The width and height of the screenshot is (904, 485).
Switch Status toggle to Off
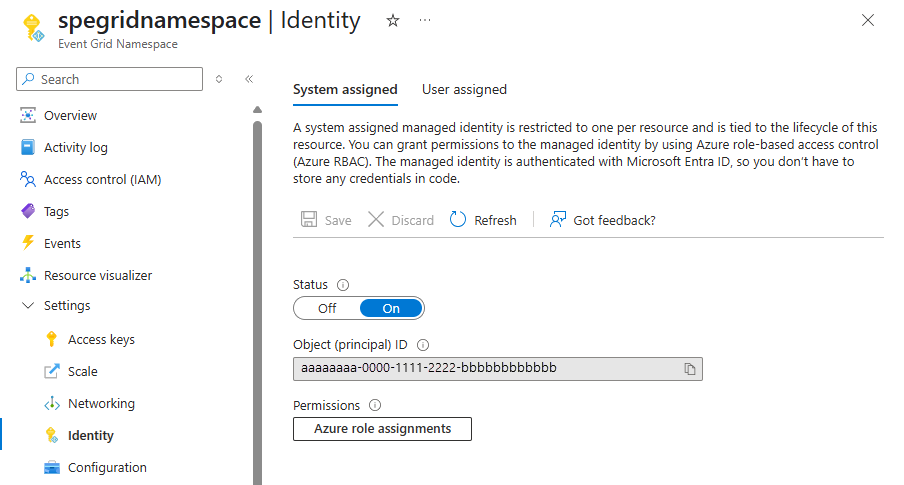[x=327, y=308]
